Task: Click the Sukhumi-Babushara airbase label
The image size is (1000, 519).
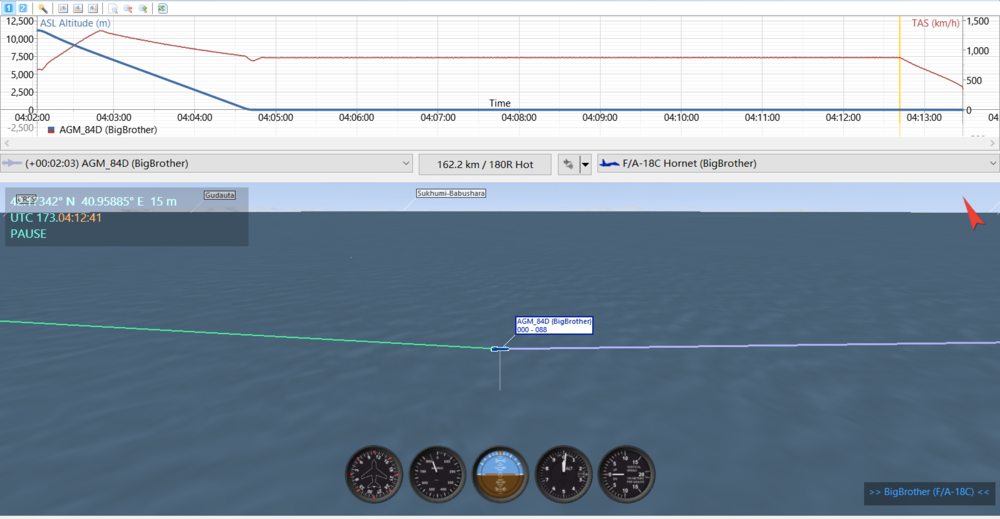Action: (451, 193)
